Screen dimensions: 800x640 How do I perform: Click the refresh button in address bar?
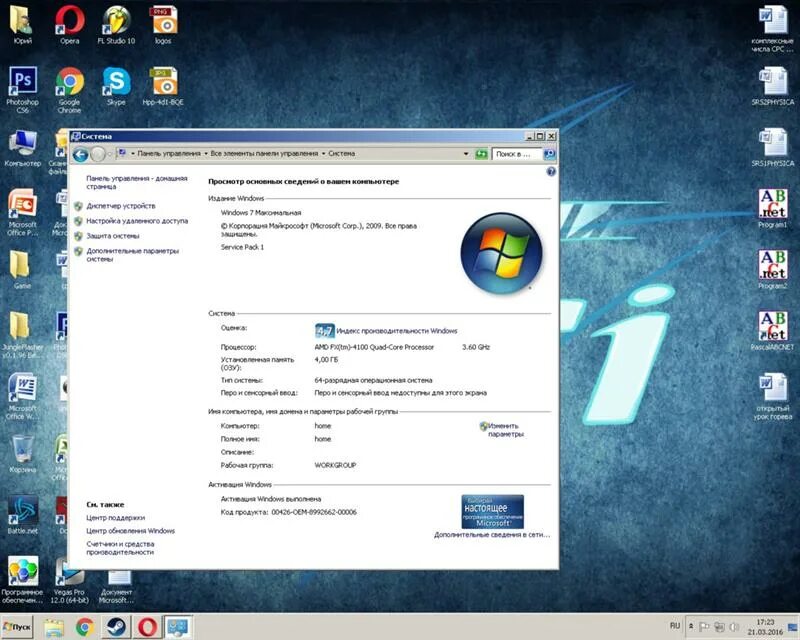(x=481, y=154)
